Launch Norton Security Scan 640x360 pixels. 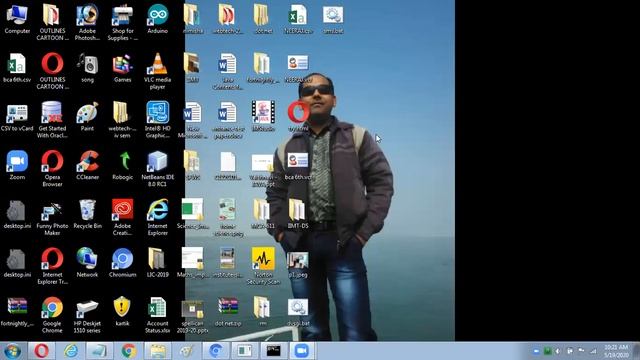click(263, 266)
